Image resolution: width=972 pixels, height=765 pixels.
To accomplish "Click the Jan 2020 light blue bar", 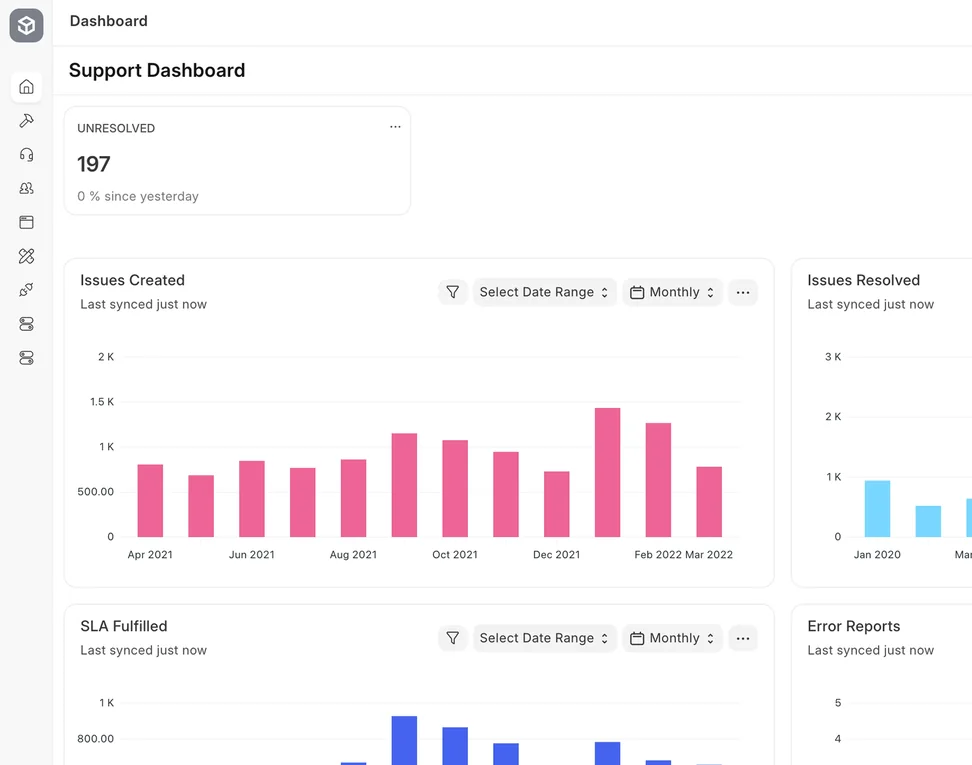I will [877, 509].
